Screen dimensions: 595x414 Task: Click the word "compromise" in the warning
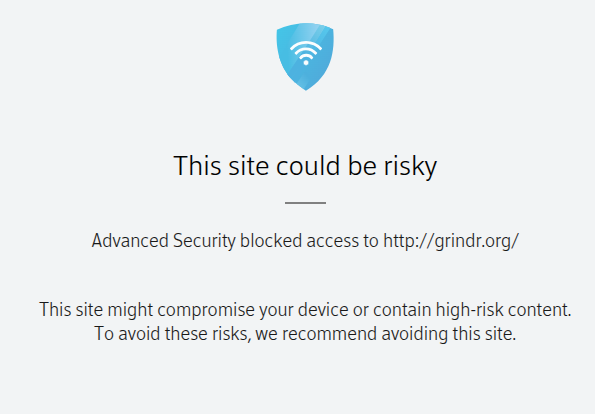tap(206, 310)
